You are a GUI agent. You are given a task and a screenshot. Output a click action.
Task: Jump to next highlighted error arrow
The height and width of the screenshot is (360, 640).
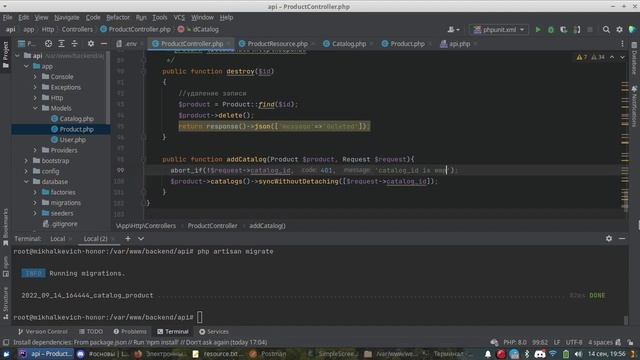(622, 58)
